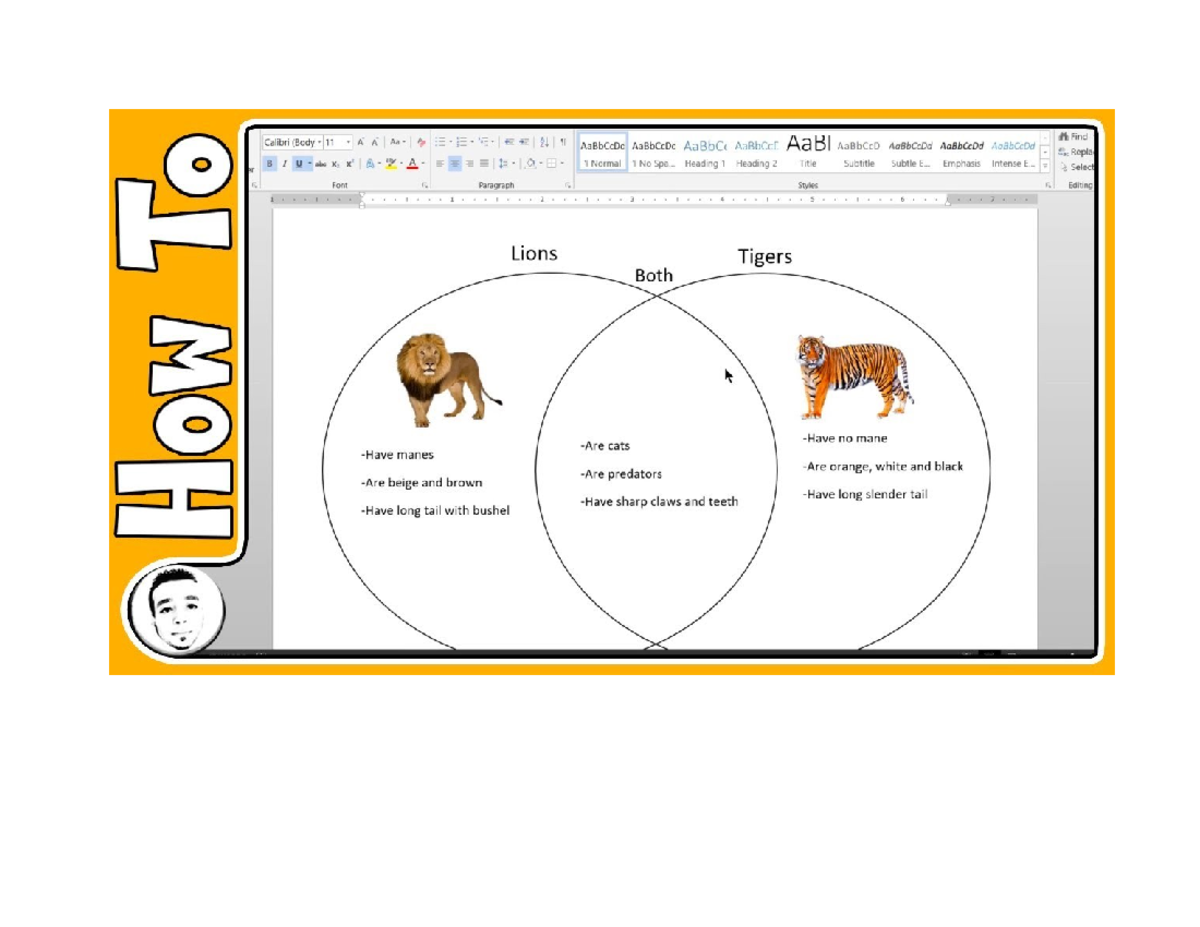1200x927 pixels.
Task: Apply the Subtitle style
Action: [x=859, y=152]
